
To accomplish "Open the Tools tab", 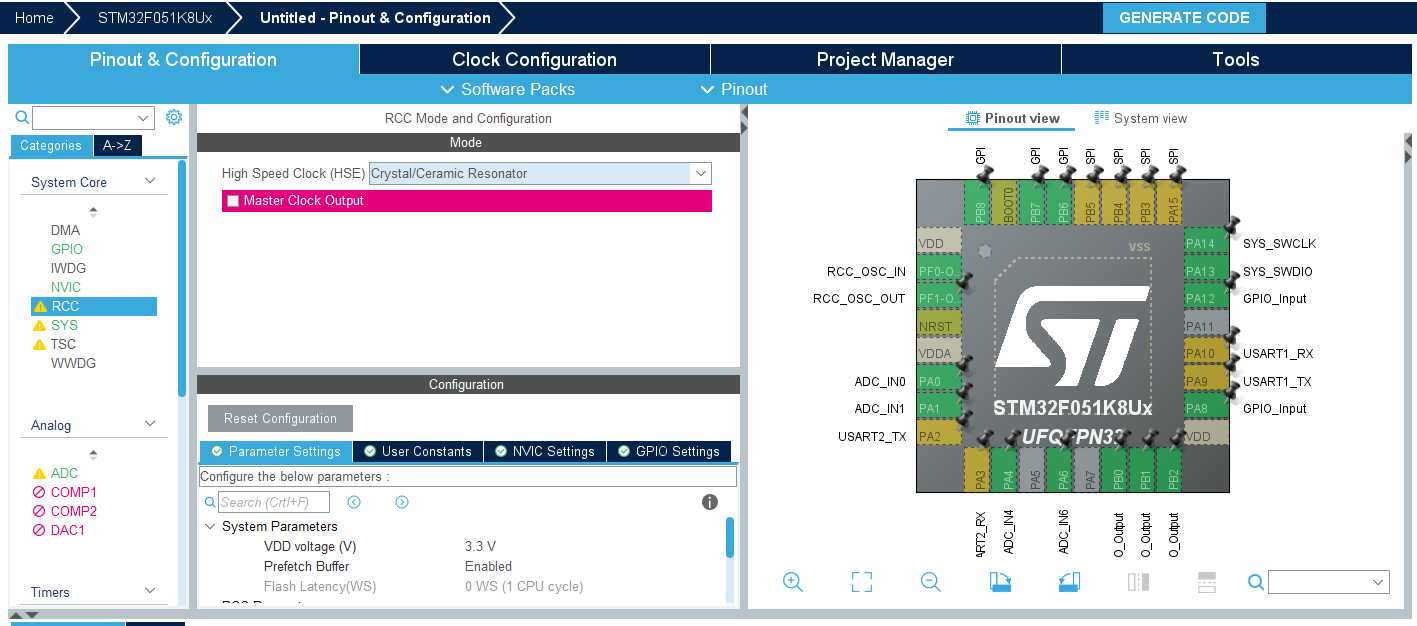I will pyautogui.click(x=1236, y=59).
